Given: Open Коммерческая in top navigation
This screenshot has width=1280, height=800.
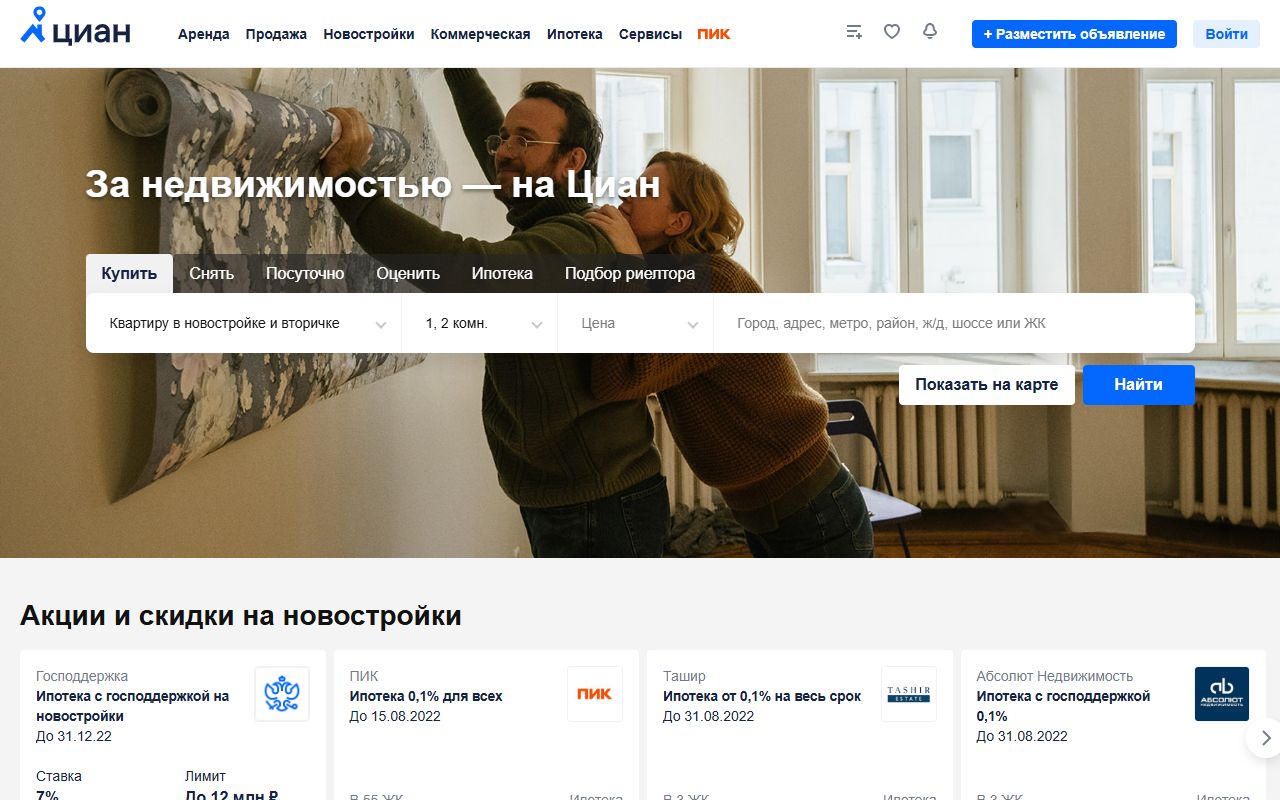Looking at the screenshot, I should (481, 34).
